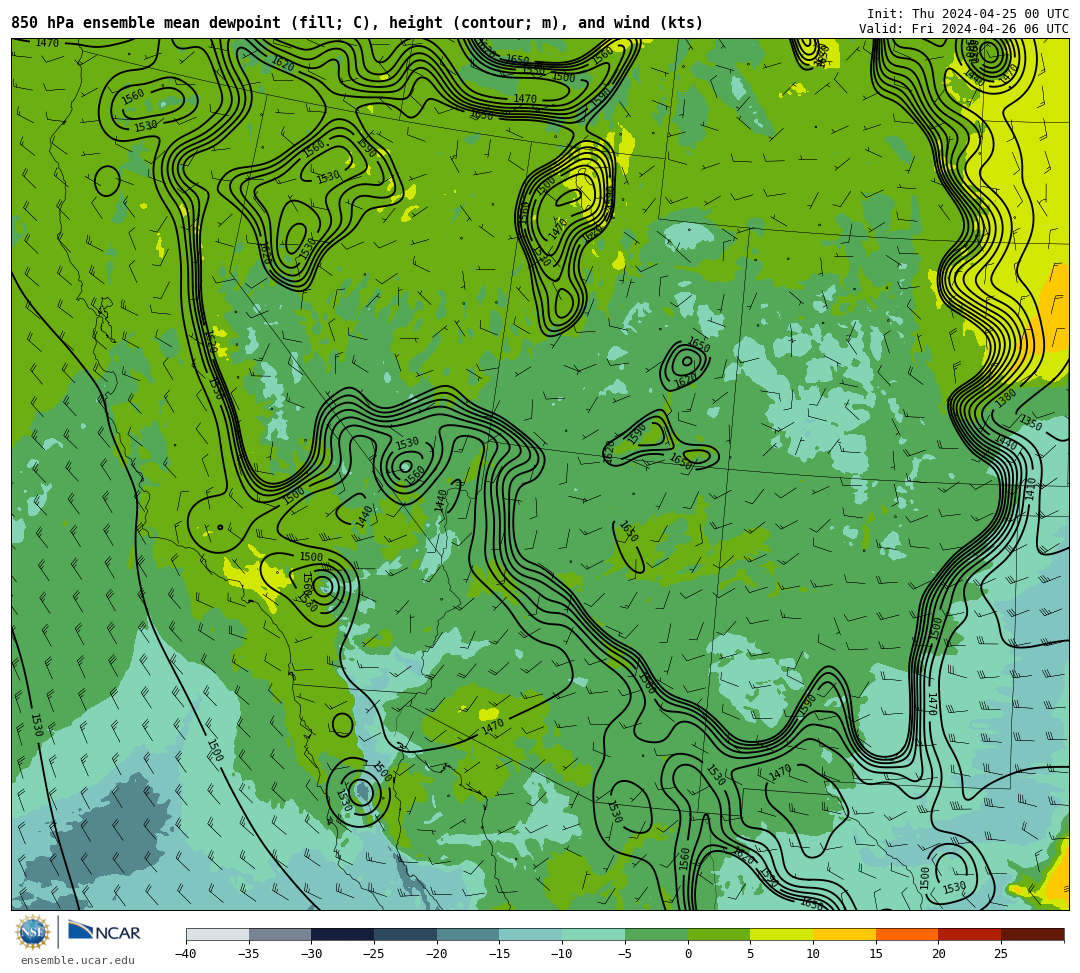Click the Init: Thu 2024-04-25 00 UTC text

coord(968,14)
